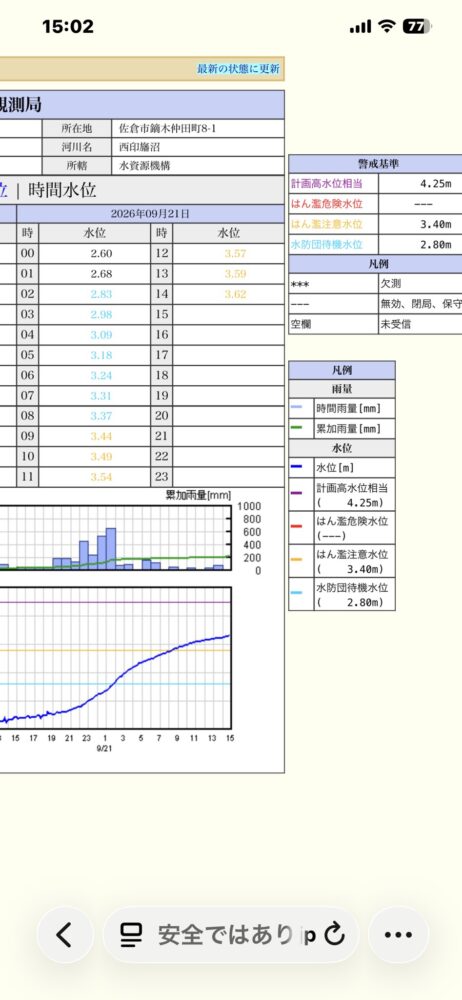Tap the 3.40m threshold value cell
Screen dimensions: 462x1000
[x=421, y=224]
